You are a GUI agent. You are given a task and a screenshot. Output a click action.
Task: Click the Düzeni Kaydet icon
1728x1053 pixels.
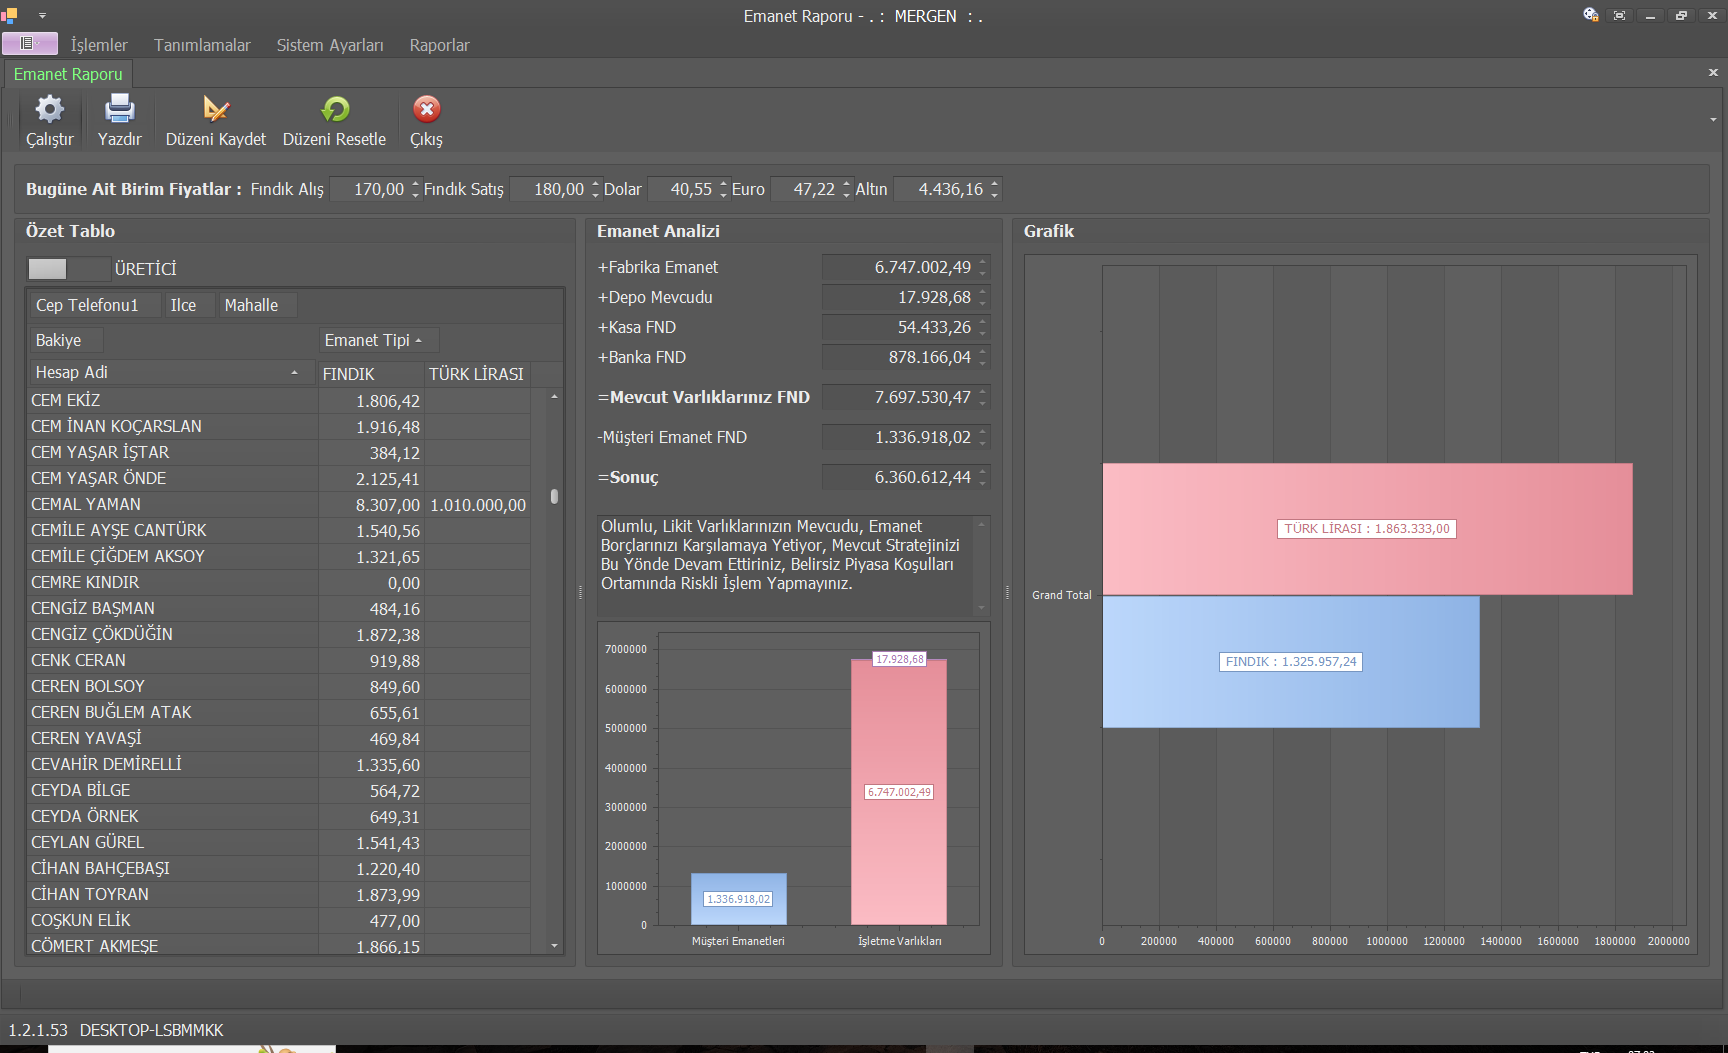tap(215, 110)
